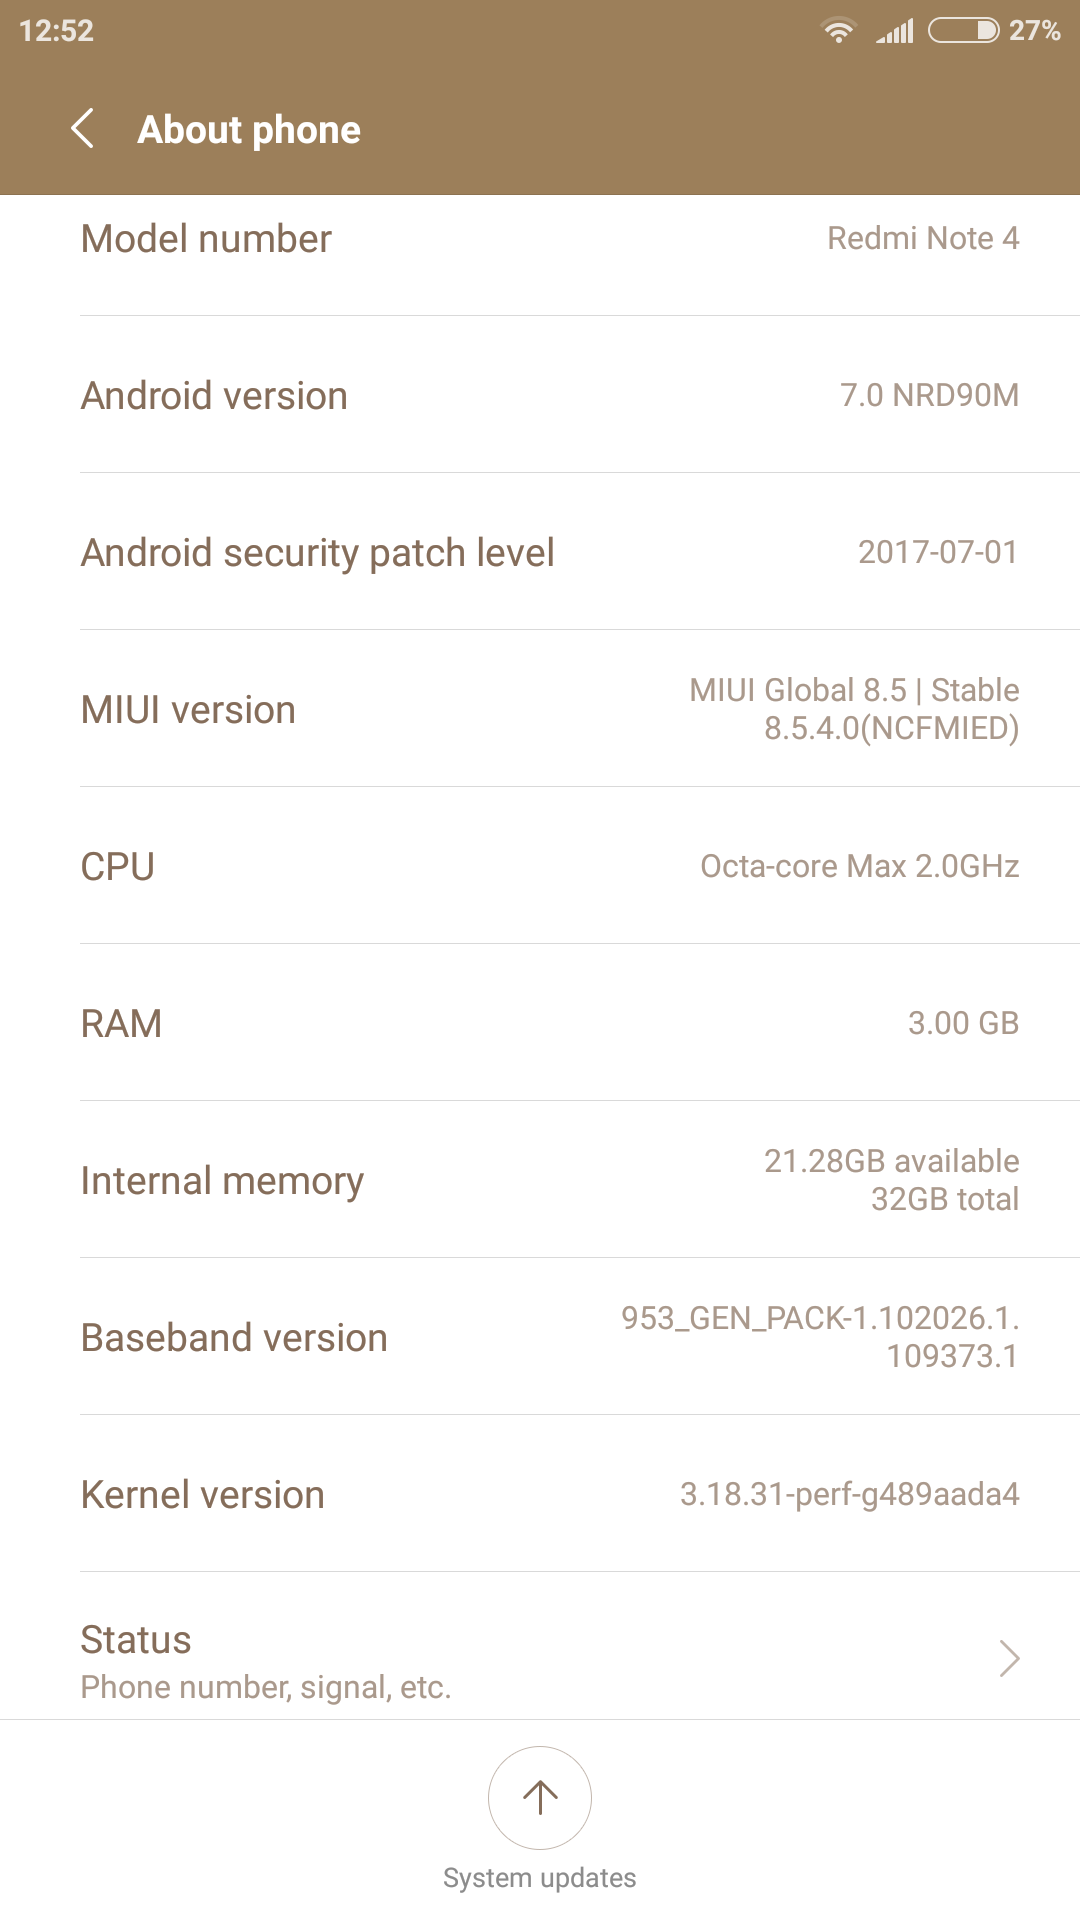This screenshot has height=1920, width=1080.
Task: Tap the Baseband version row
Action: (540, 1337)
